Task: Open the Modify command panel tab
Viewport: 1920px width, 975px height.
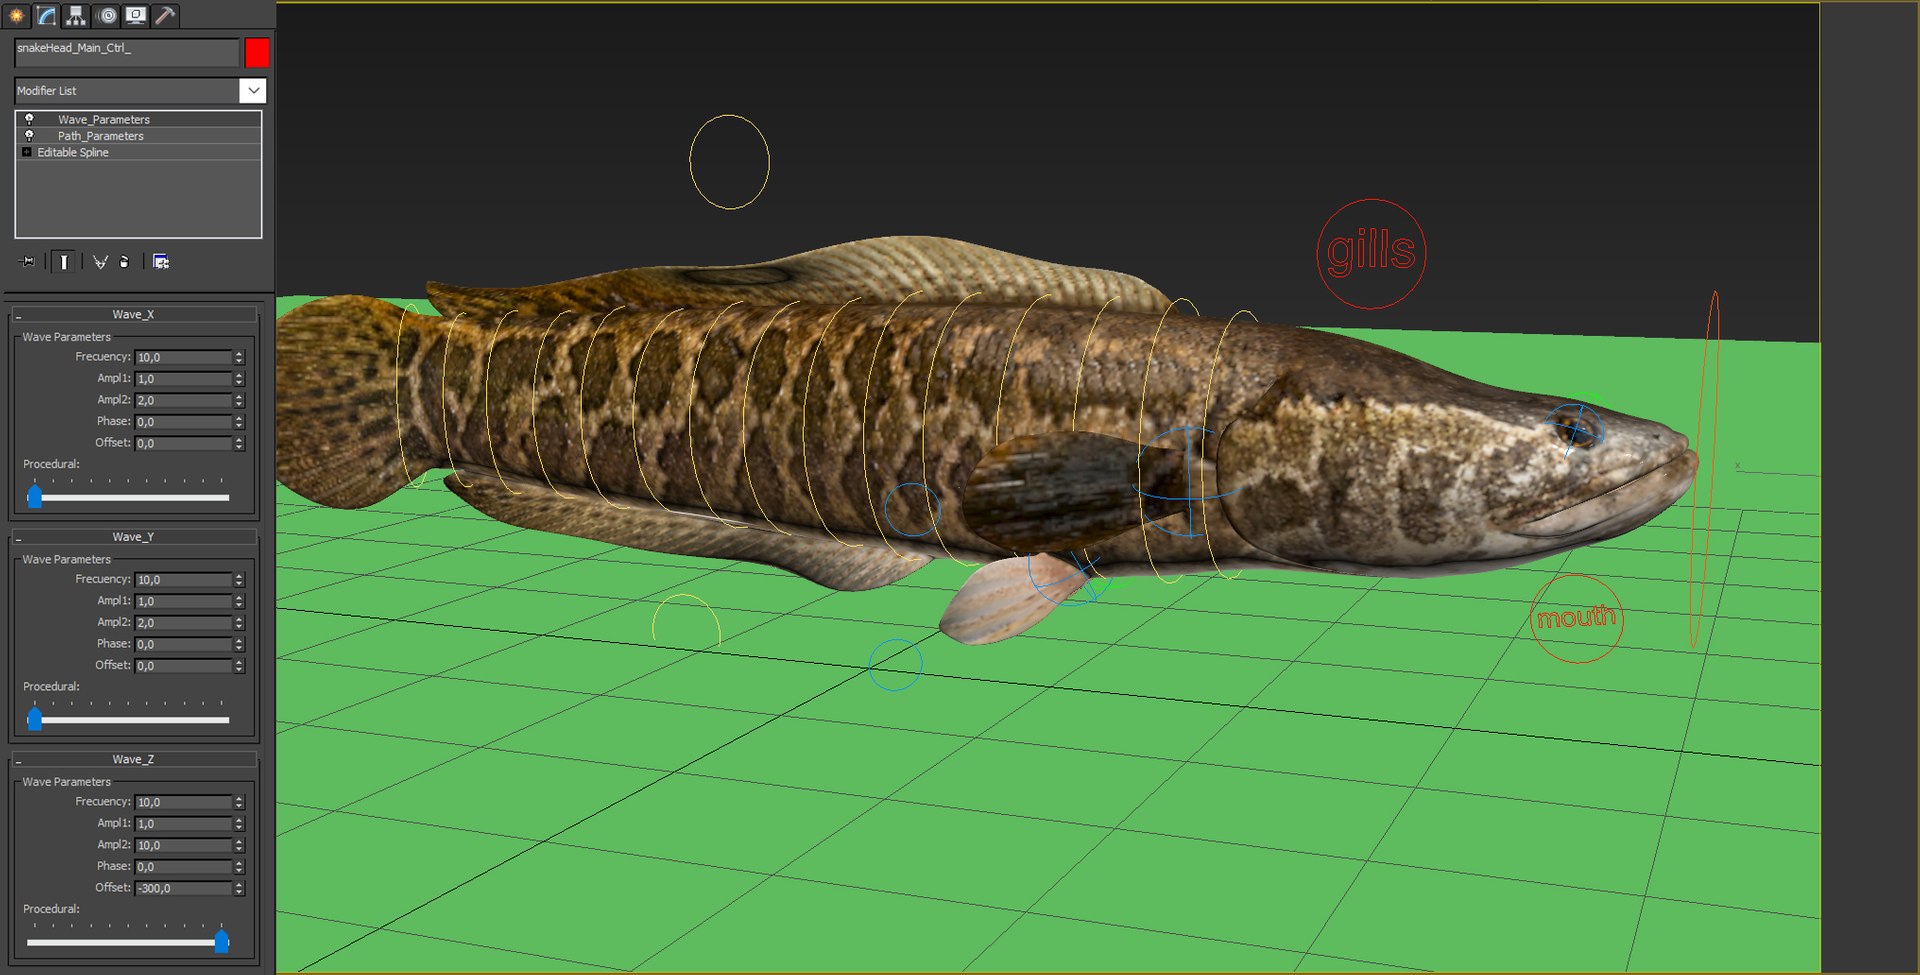Action: click(x=46, y=15)
